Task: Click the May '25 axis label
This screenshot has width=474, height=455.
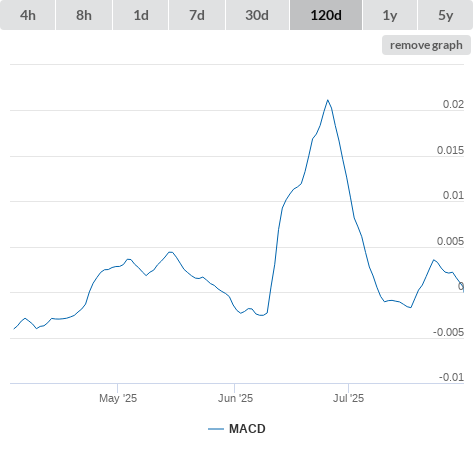Action: coord(118,398)
